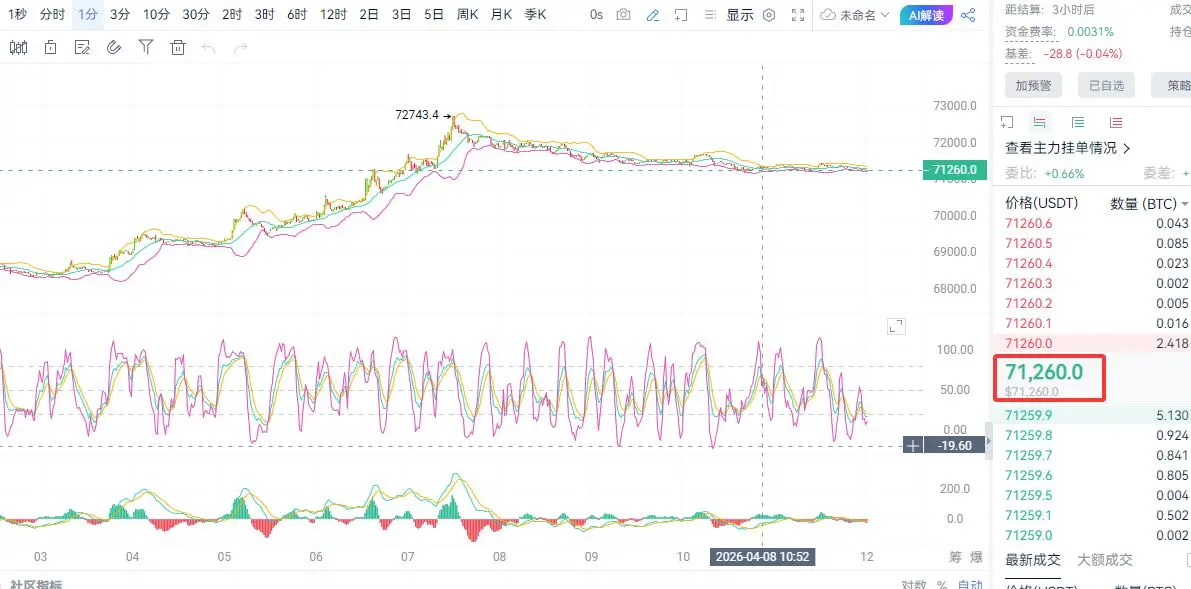Switch to the 10分 timeframe
The image size is (1191, 589).
point(156,14)
